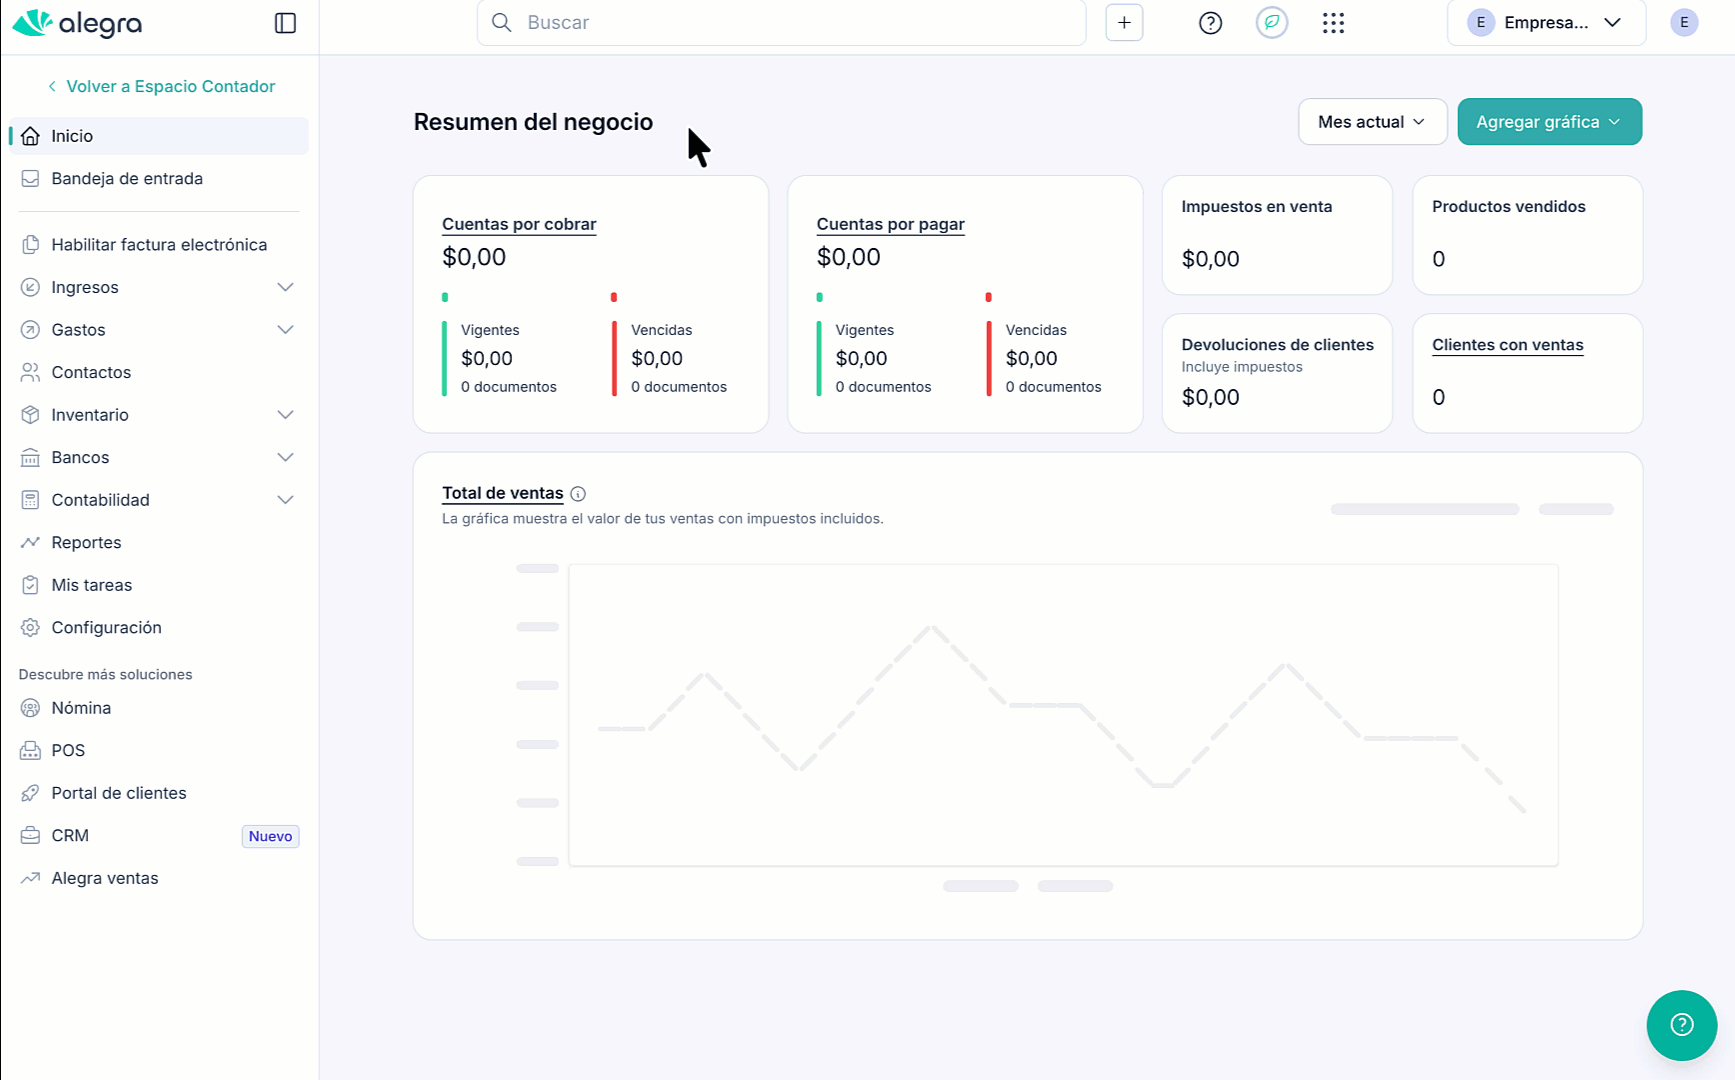1735x1080 pixels.
Task: Go to Inicio in the sidebar
Action: [160, 136]
